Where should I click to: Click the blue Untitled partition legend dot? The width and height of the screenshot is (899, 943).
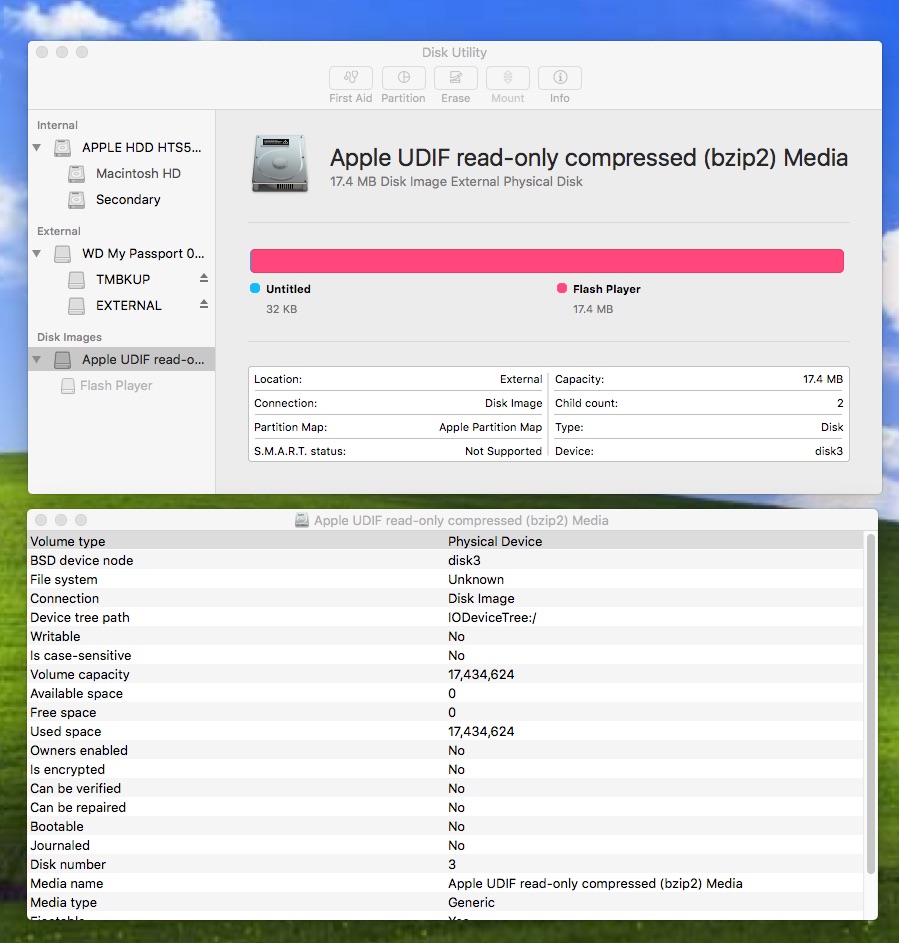(255, 288)
